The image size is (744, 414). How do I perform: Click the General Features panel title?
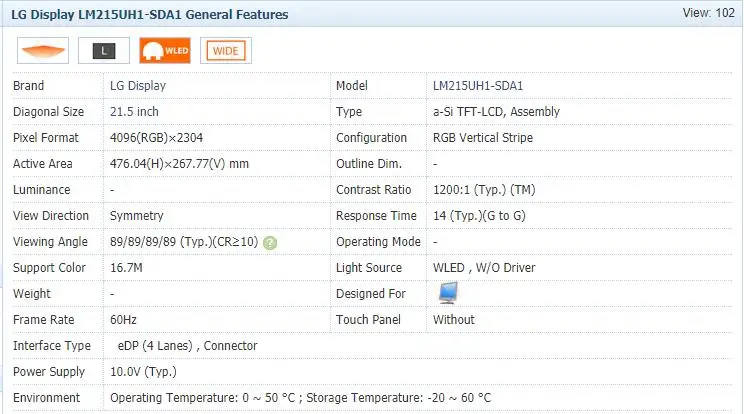[x=150, y=15]
